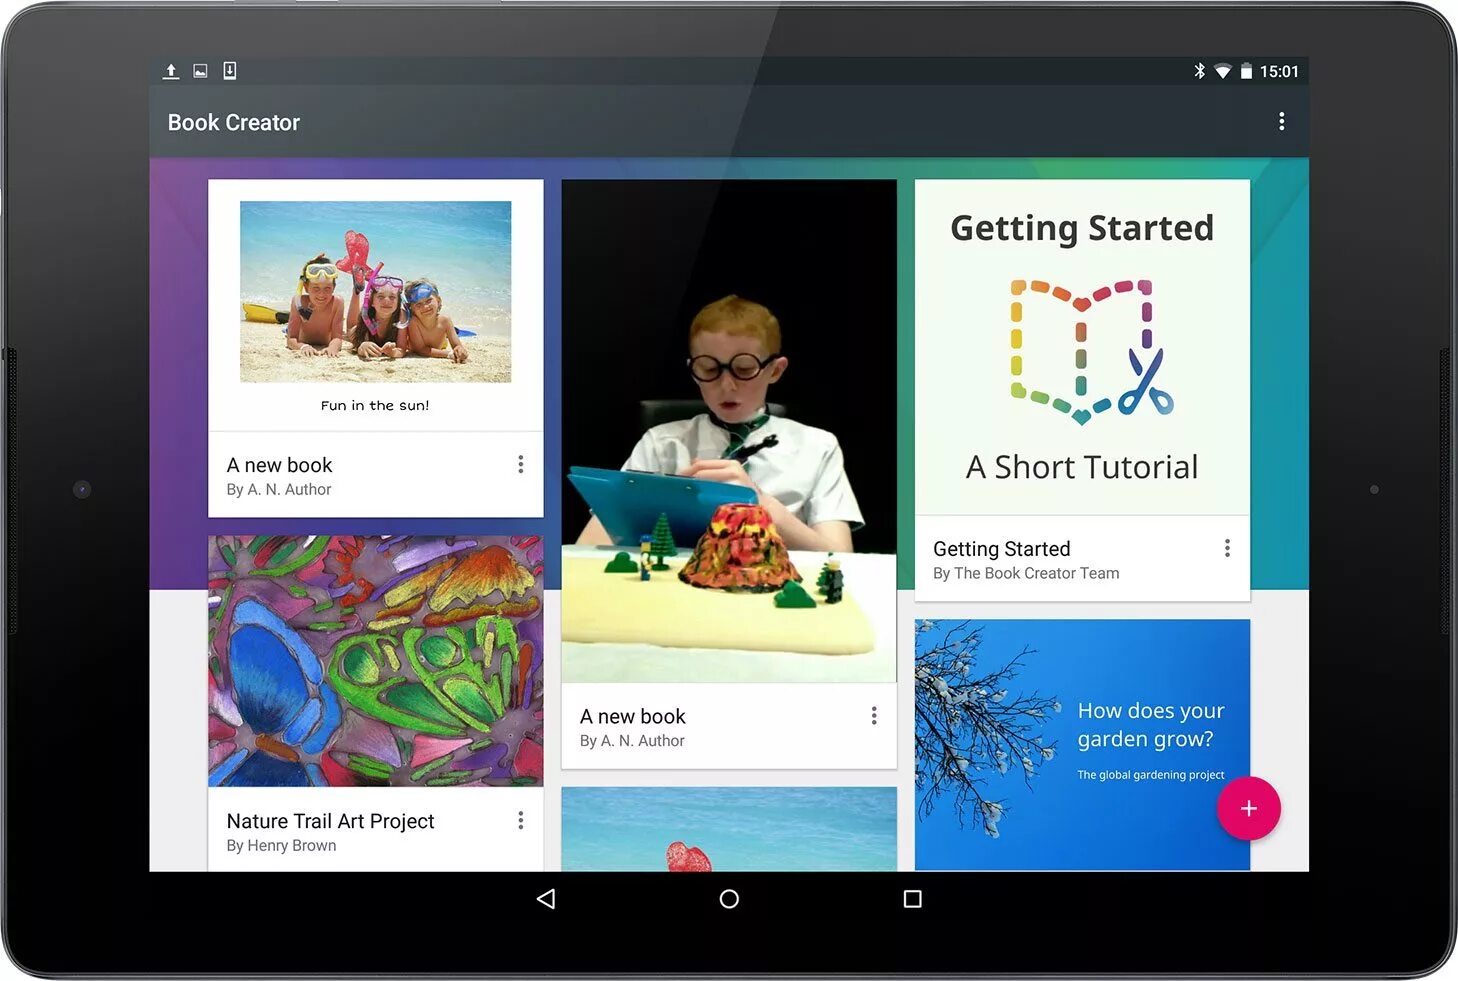This screenshot has width=1458, height=981.
Task: Click the Nature Trail Art Project title
Action: pos(330,821)
